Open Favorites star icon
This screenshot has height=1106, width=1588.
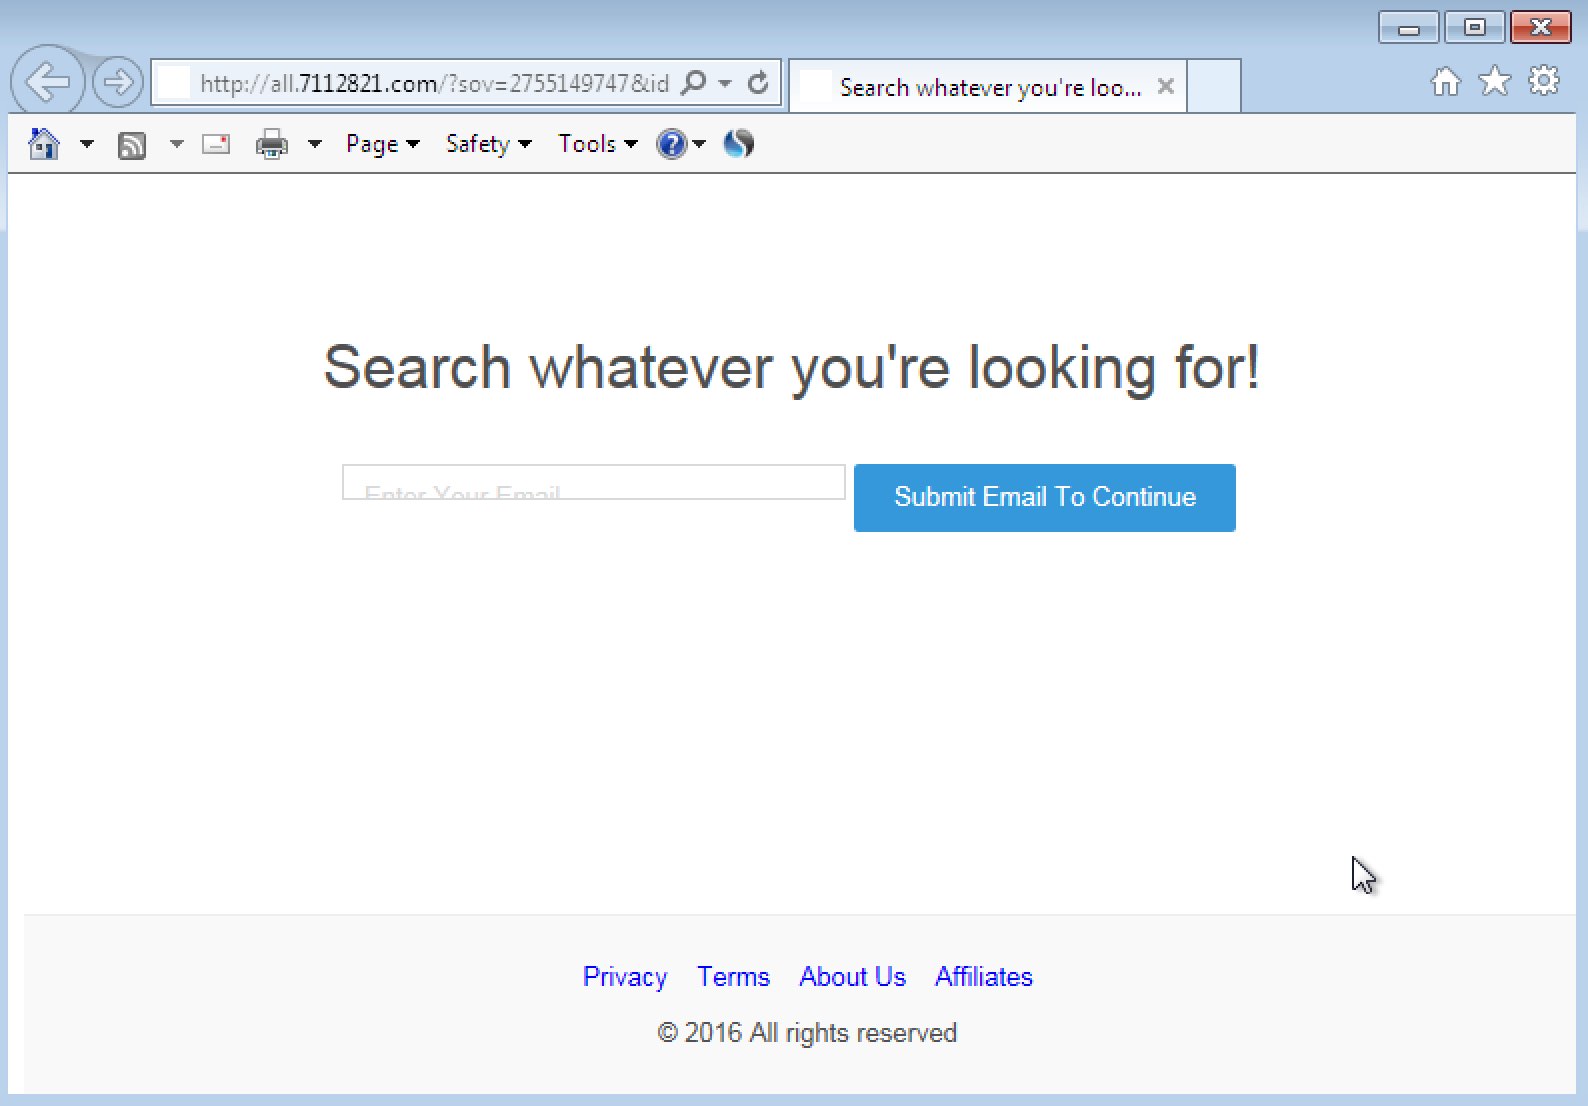(x=1494, y=81)
